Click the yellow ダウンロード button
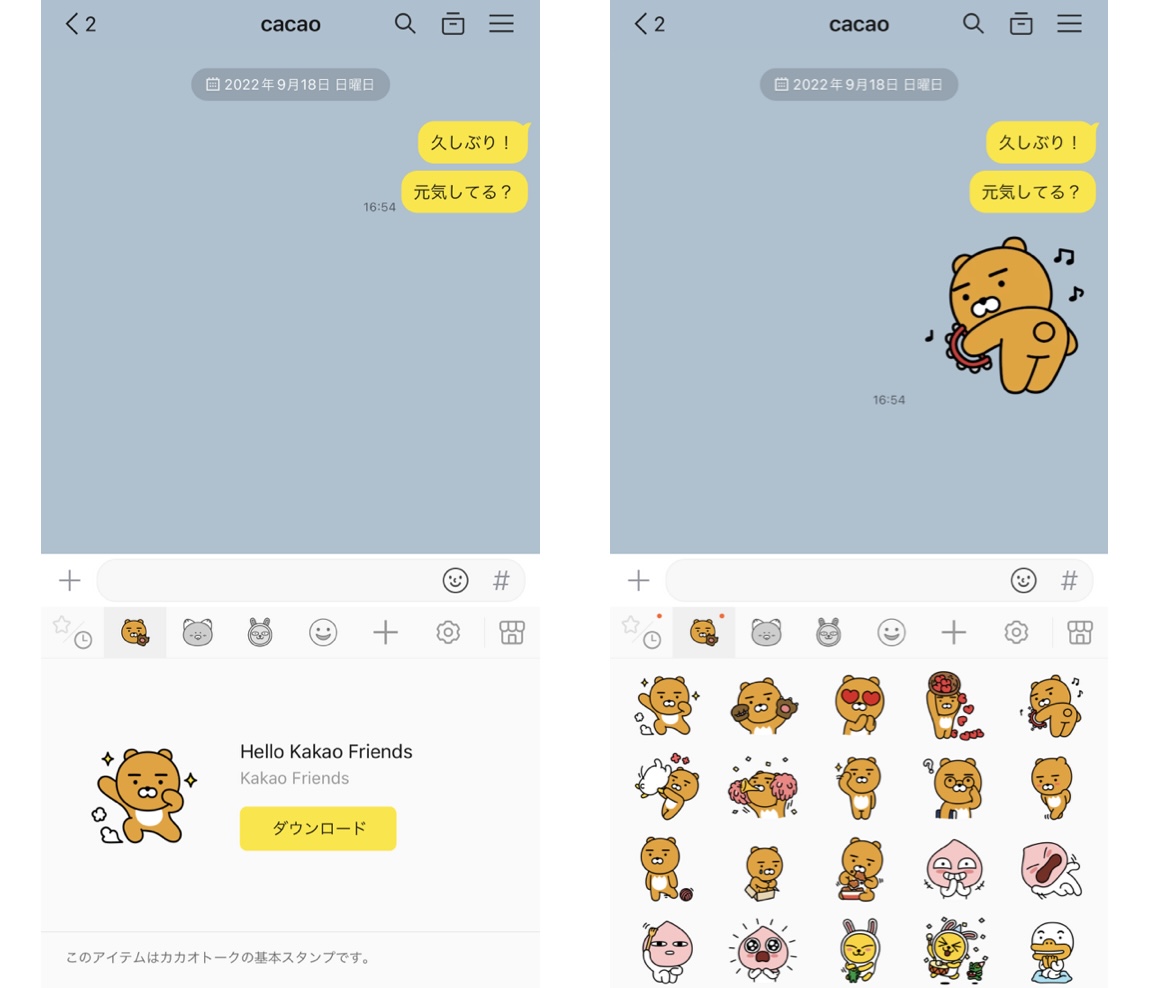 click(318, 828)
